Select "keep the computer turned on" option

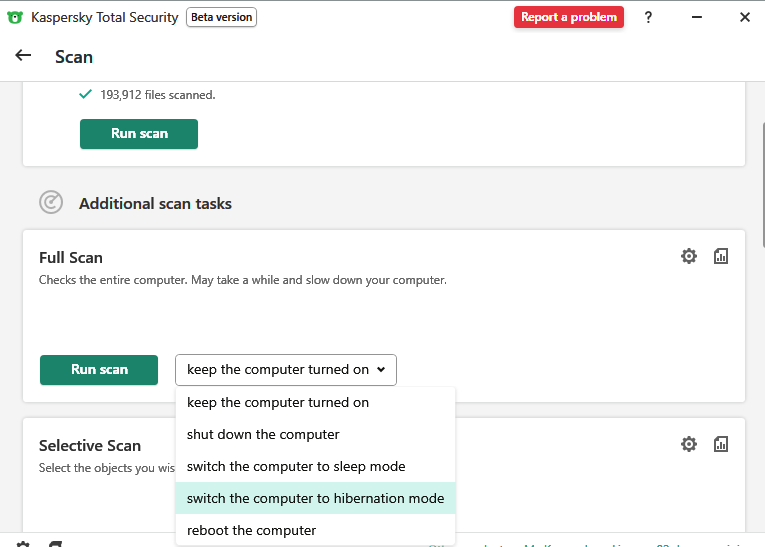coord(278,403)
